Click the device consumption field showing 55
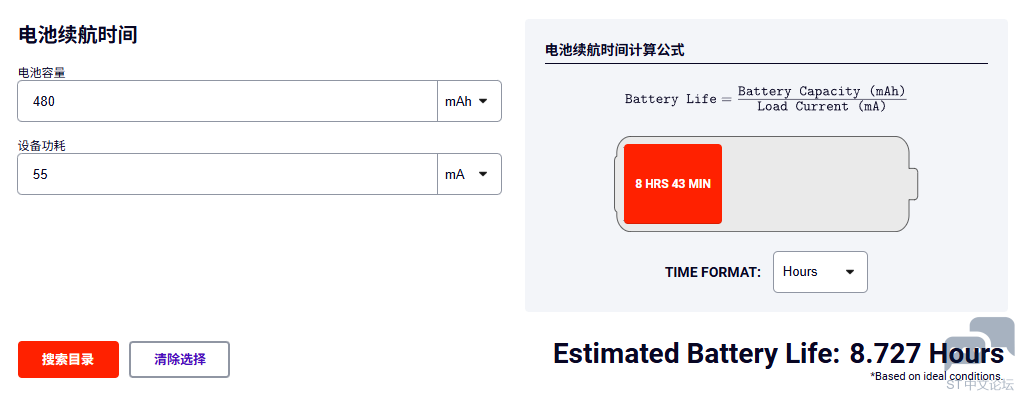The height and width of the screenshot is (400, 1023). pos(227,174)
